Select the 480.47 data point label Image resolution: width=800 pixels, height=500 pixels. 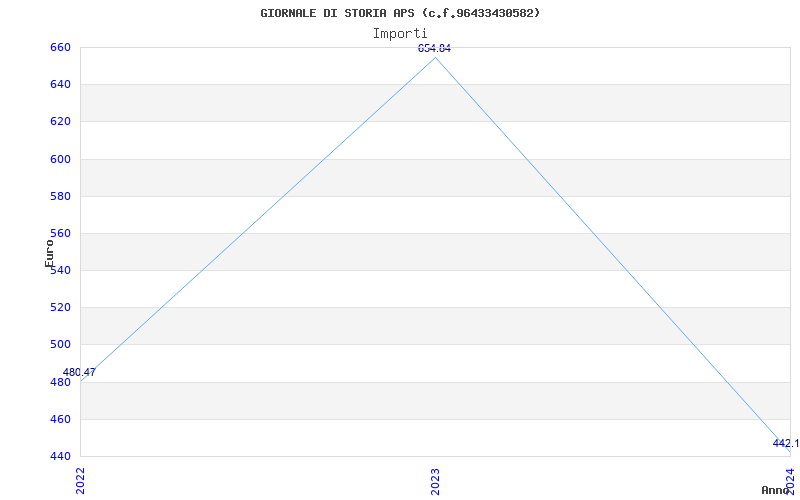pos(79,372)
